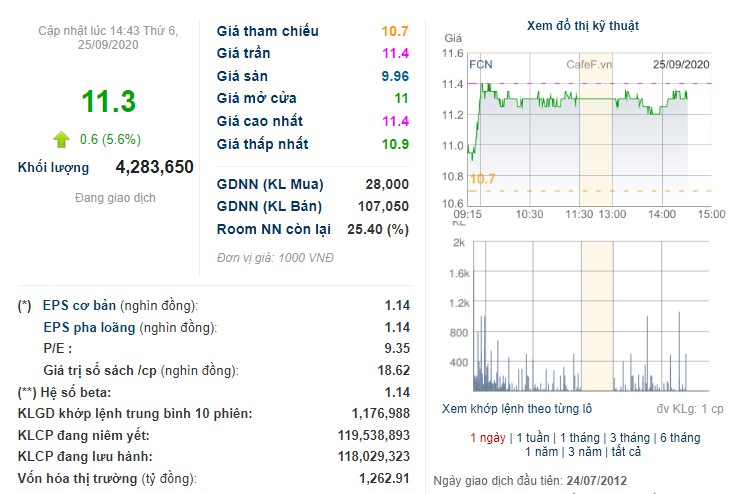Click the Khối lượng value 4,283,650
The image size is (747, 494).
pos(154,167)
